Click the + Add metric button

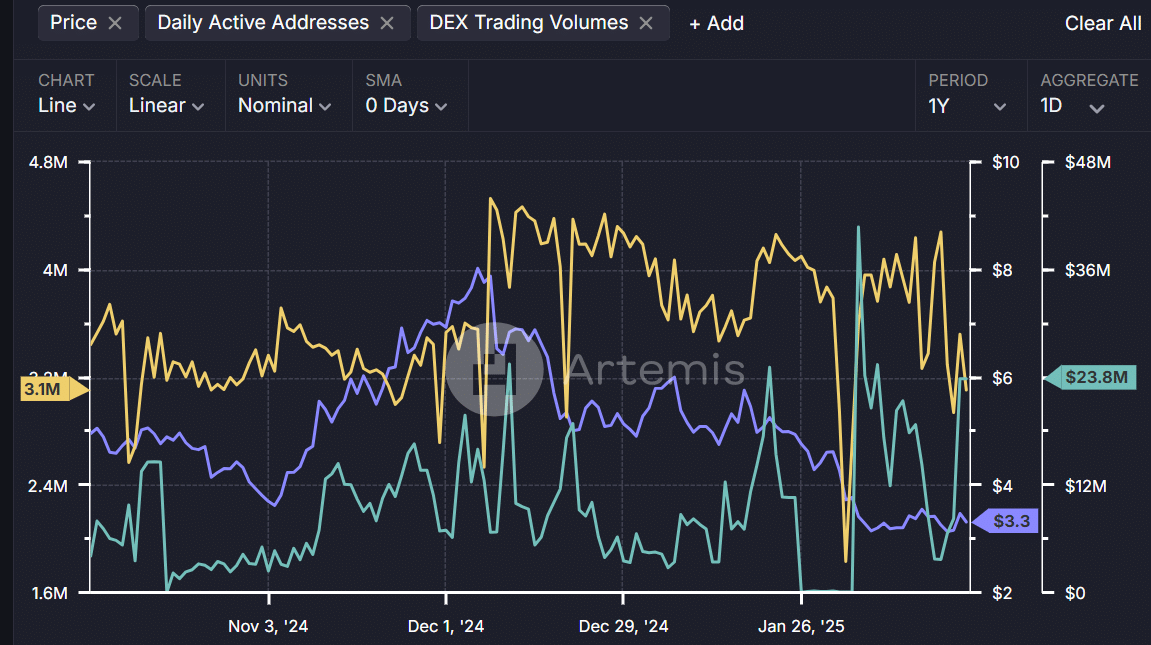click(x=716, y=23)
